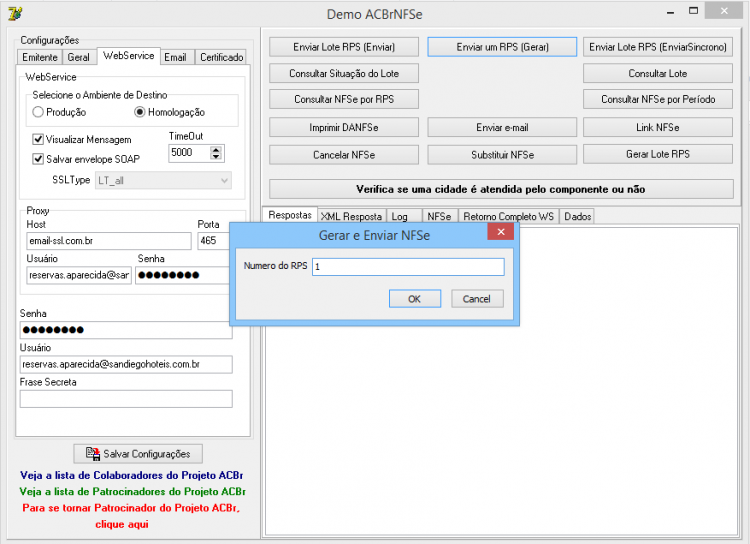
Task: Switch to the Respostas tab
Action: (290, 215)
